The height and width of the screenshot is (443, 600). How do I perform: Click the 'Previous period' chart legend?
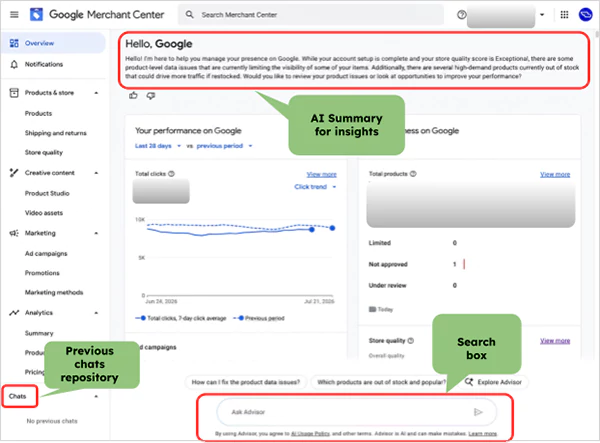click(x=259, y=318)
